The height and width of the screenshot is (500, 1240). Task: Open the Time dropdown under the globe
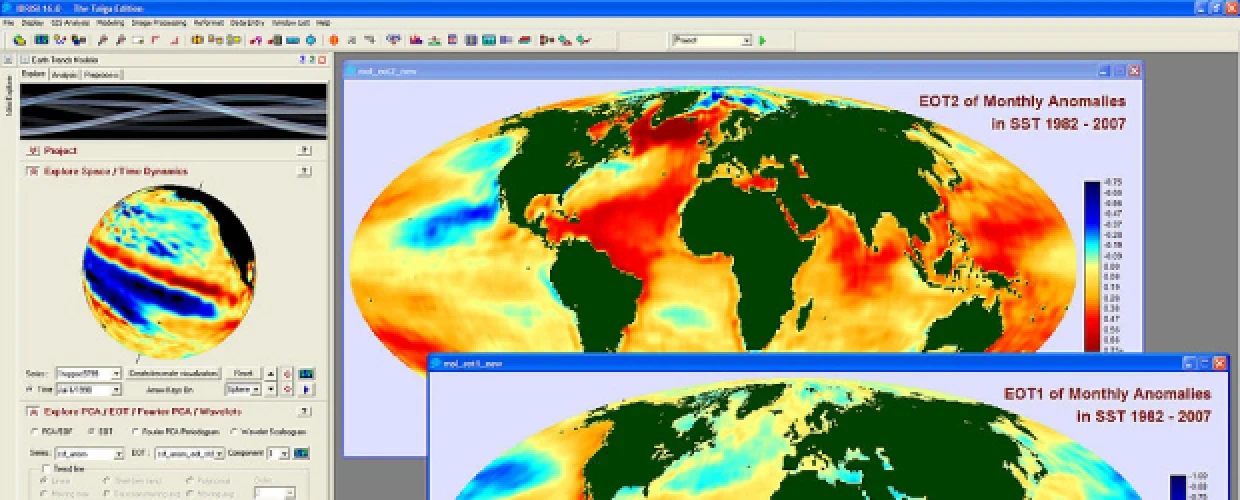[87, 389]
